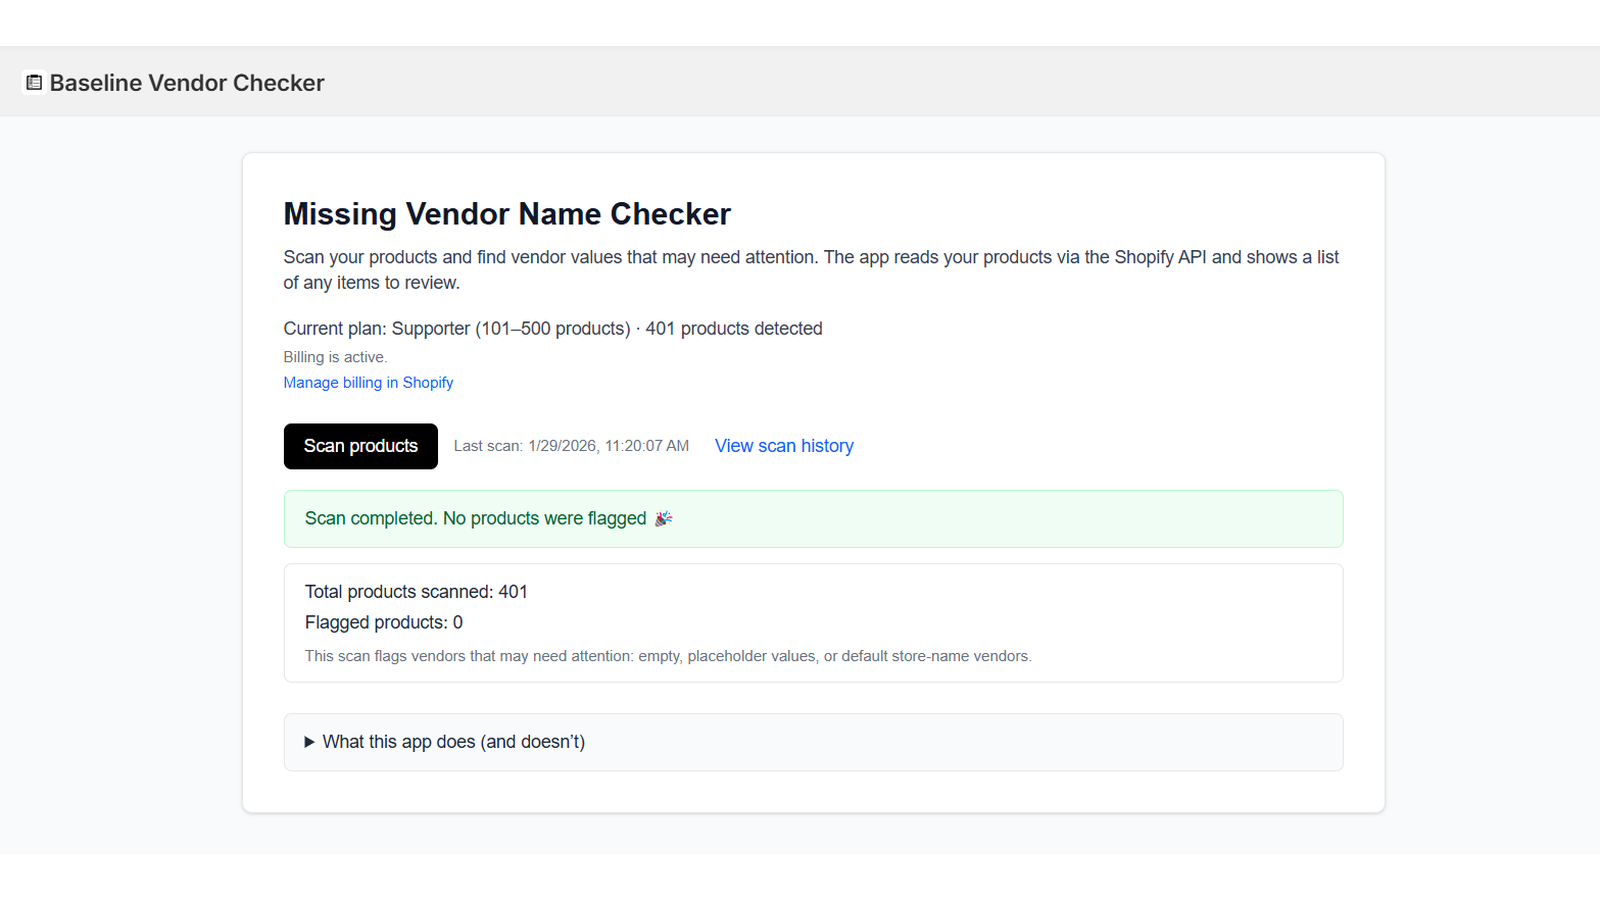Viewport: 1600px width, 900px height.
Task: Click the 401 products detected text
Action: pyautogui.click(x=734, y=329)
